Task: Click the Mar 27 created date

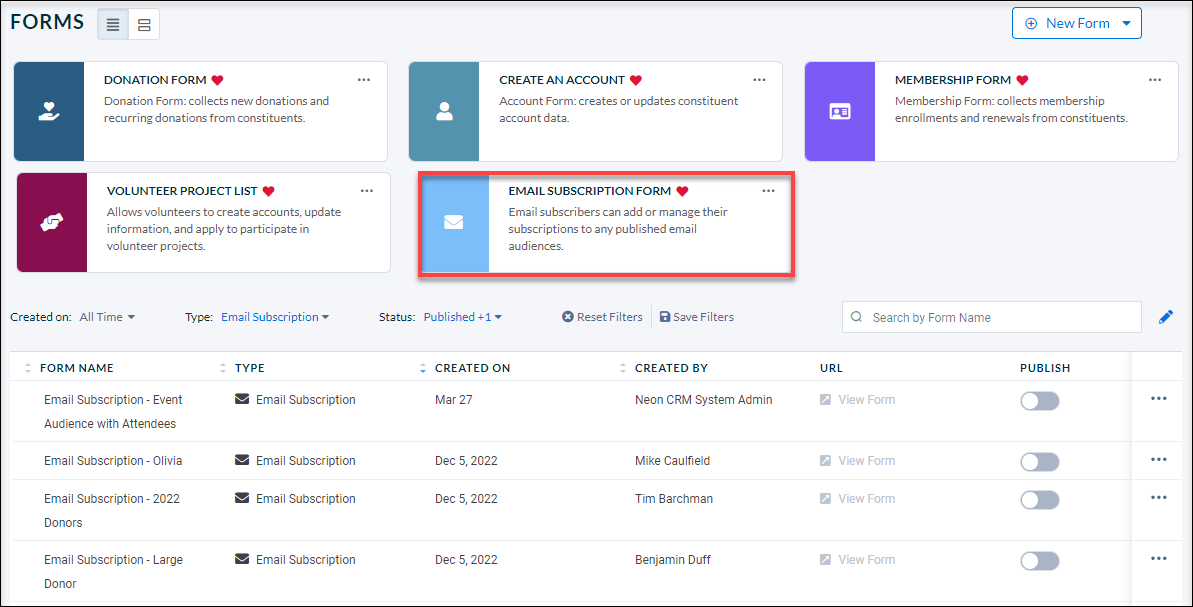Action: point(453,399)
